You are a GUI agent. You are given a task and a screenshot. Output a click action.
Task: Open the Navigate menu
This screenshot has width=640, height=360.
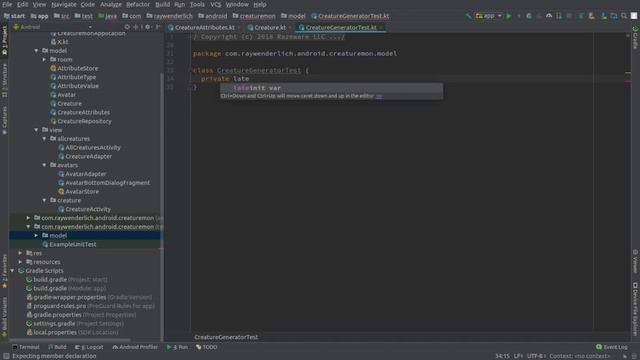(64, 4)
